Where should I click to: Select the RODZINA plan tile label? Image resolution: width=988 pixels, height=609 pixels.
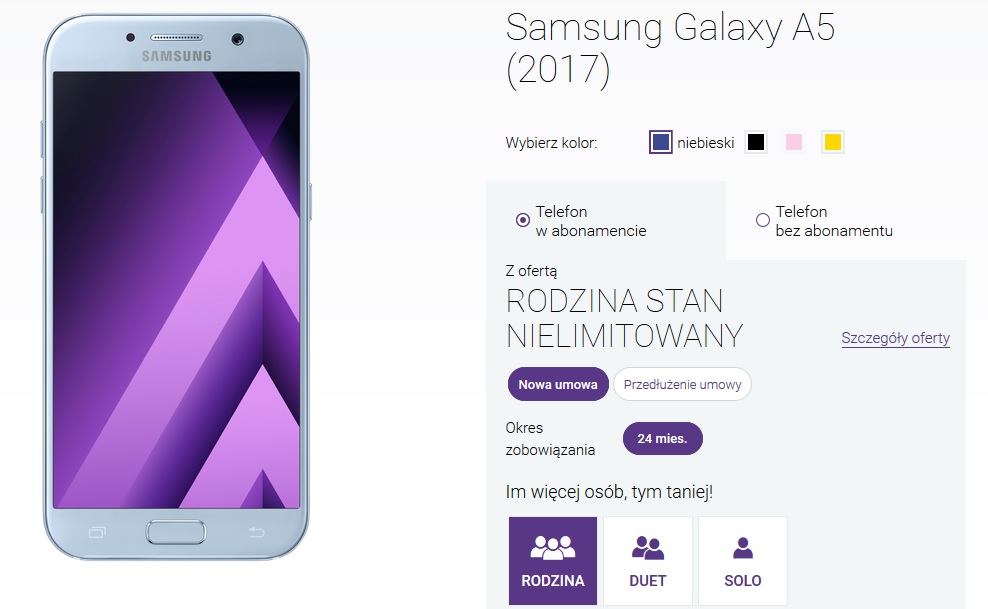click(x=553, y=581)
